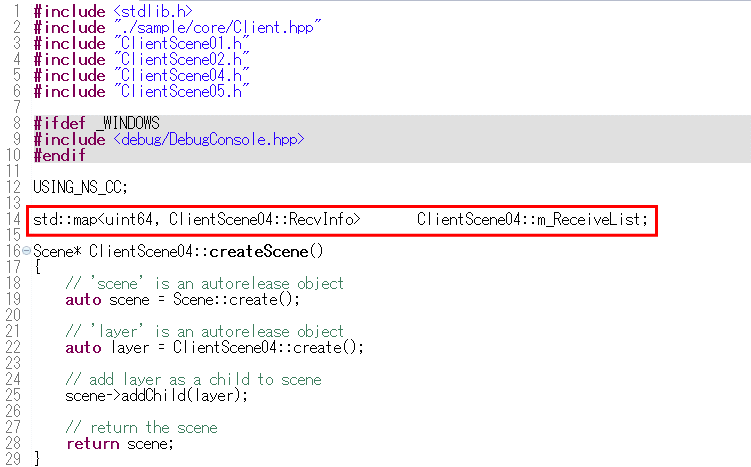Click line number 29 in gutter
The image size is (751, 467).
[x=13, y=459]
